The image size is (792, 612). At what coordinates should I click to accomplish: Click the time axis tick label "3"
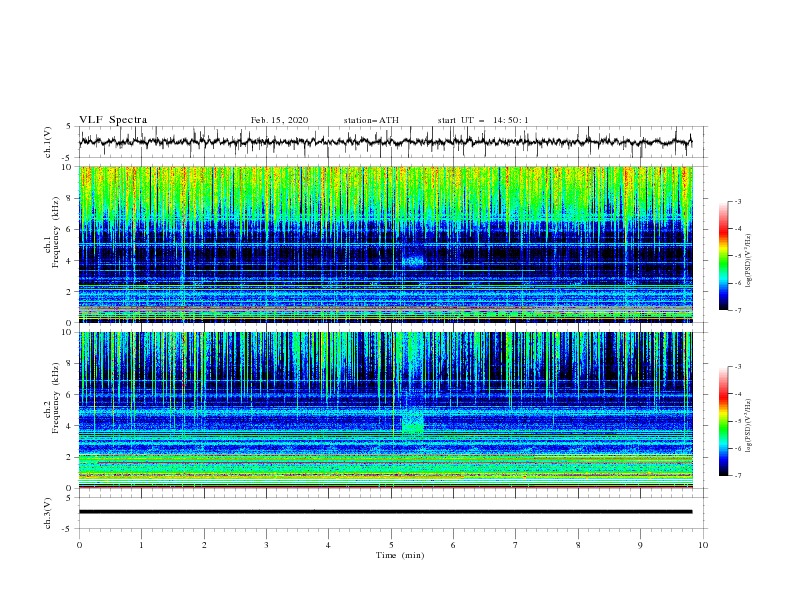coord(266,545)
